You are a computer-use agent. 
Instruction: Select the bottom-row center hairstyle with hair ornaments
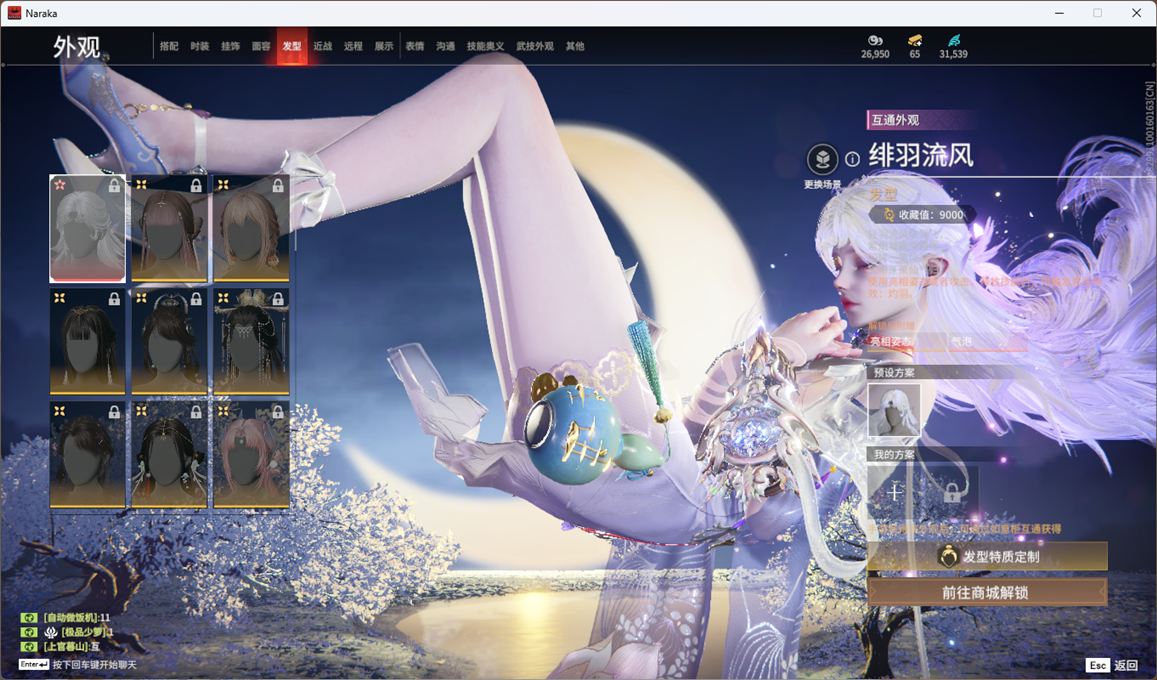[x=169, y=455]
